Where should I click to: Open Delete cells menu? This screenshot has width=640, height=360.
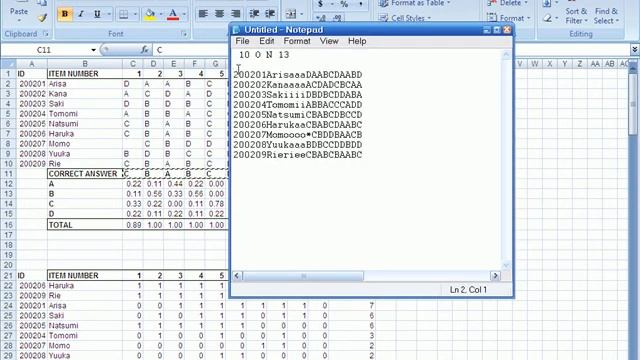[x=508, y=4]
